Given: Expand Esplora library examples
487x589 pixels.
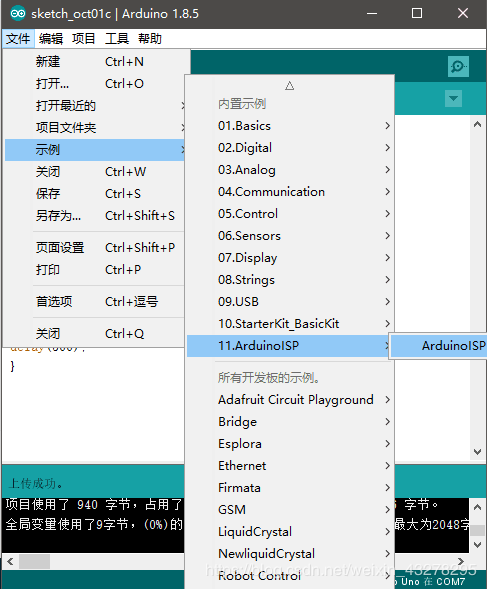Looking at the screenshot, I should pos(290,444).
